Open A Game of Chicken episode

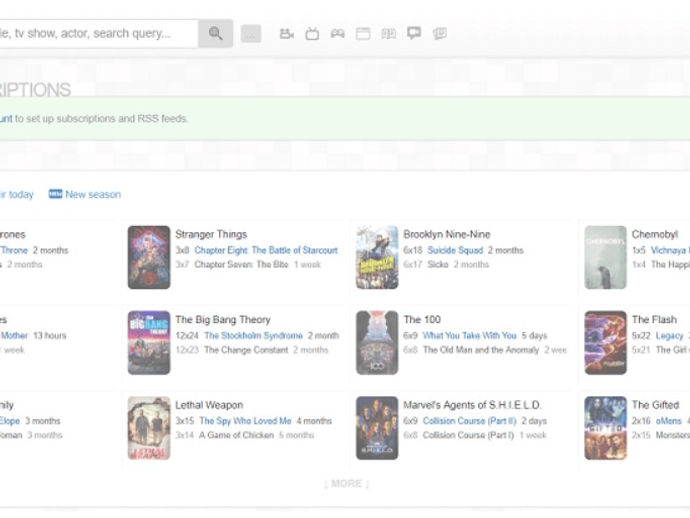pos(236,435)
